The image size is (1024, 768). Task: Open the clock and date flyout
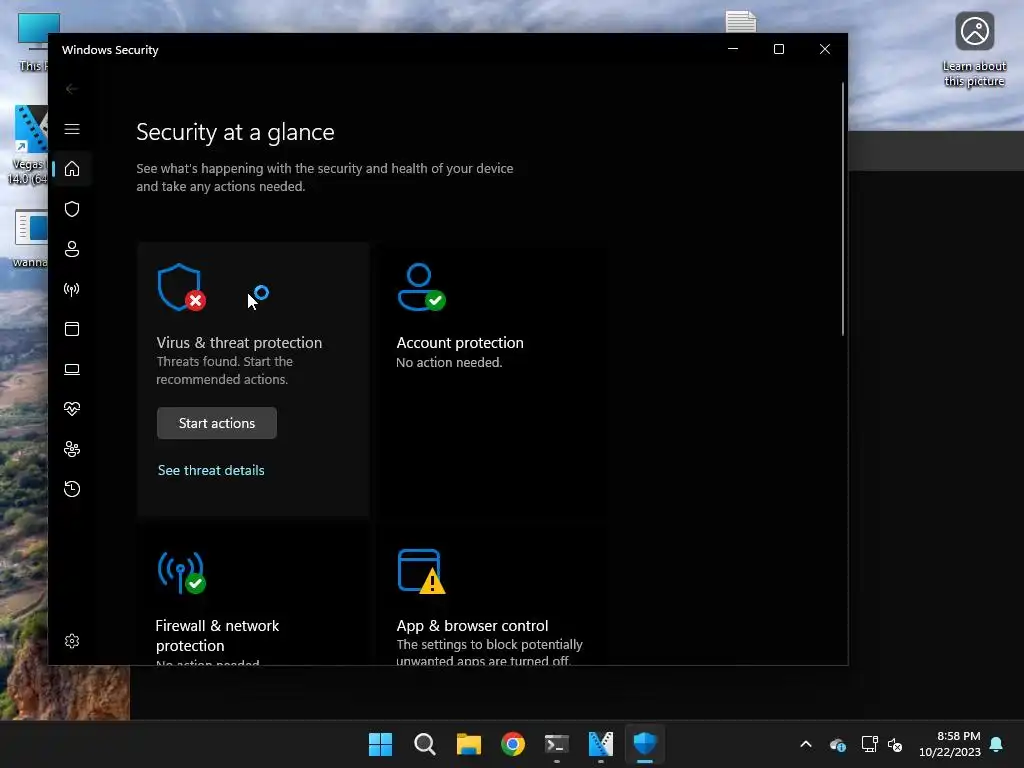(950, 744)
